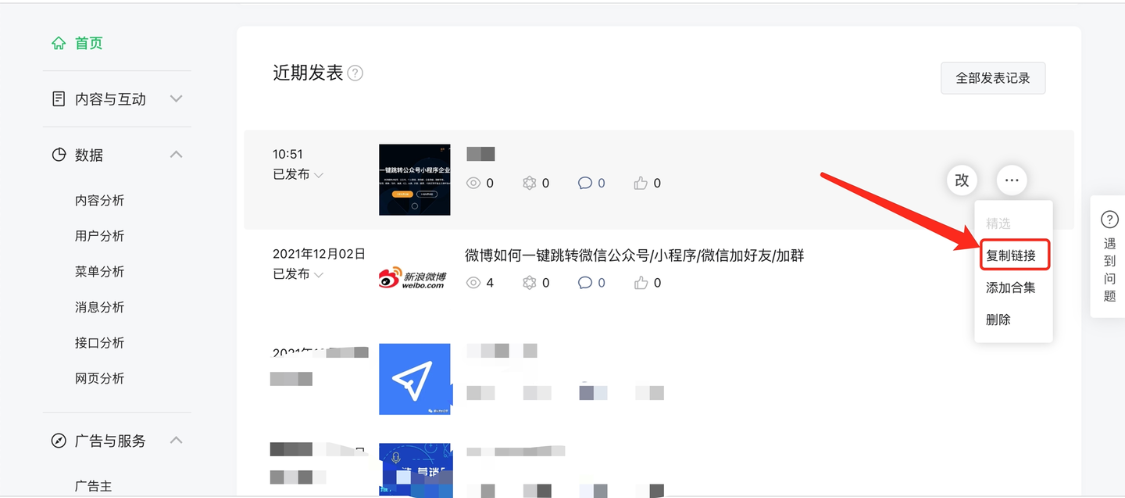Open article 微博如何一键跳转微信公众号 title
The height and width of the screenshot is (498, 1125).
coord(634,255)
